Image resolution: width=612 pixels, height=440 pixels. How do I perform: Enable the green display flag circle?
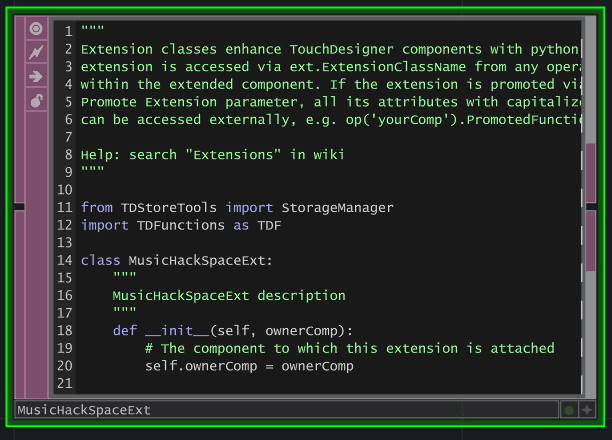(569, 410)
